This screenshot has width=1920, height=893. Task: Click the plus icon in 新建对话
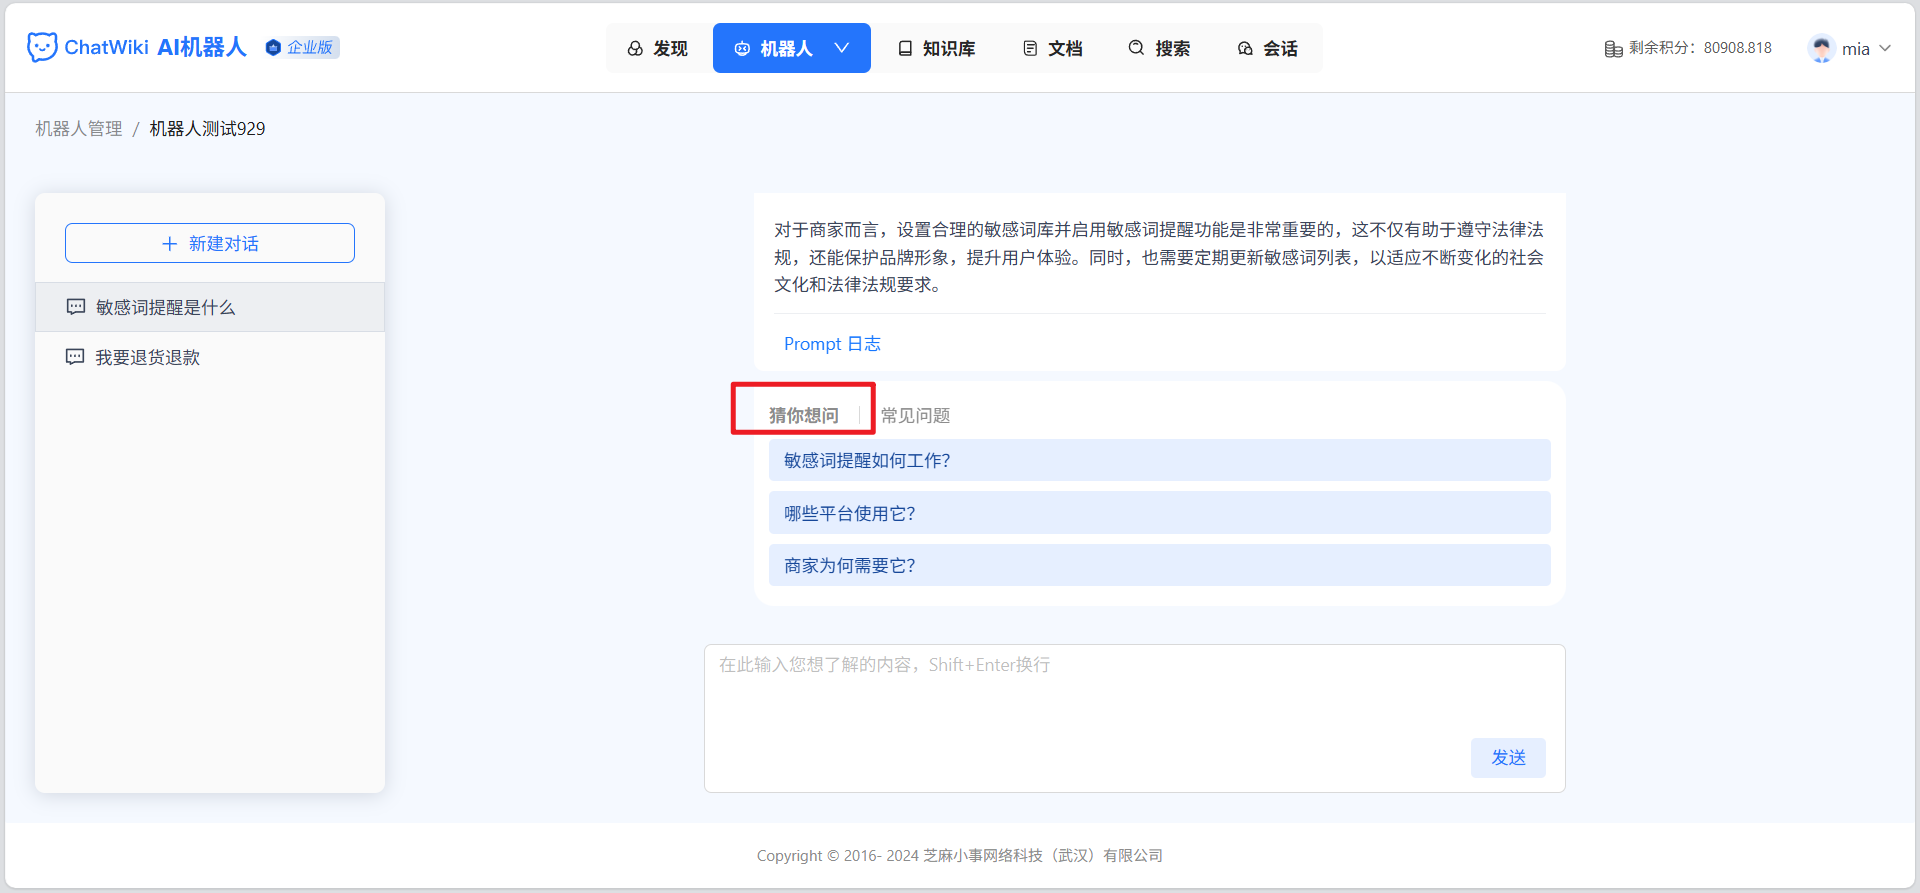pyautogui.click(x=170, y=244)
